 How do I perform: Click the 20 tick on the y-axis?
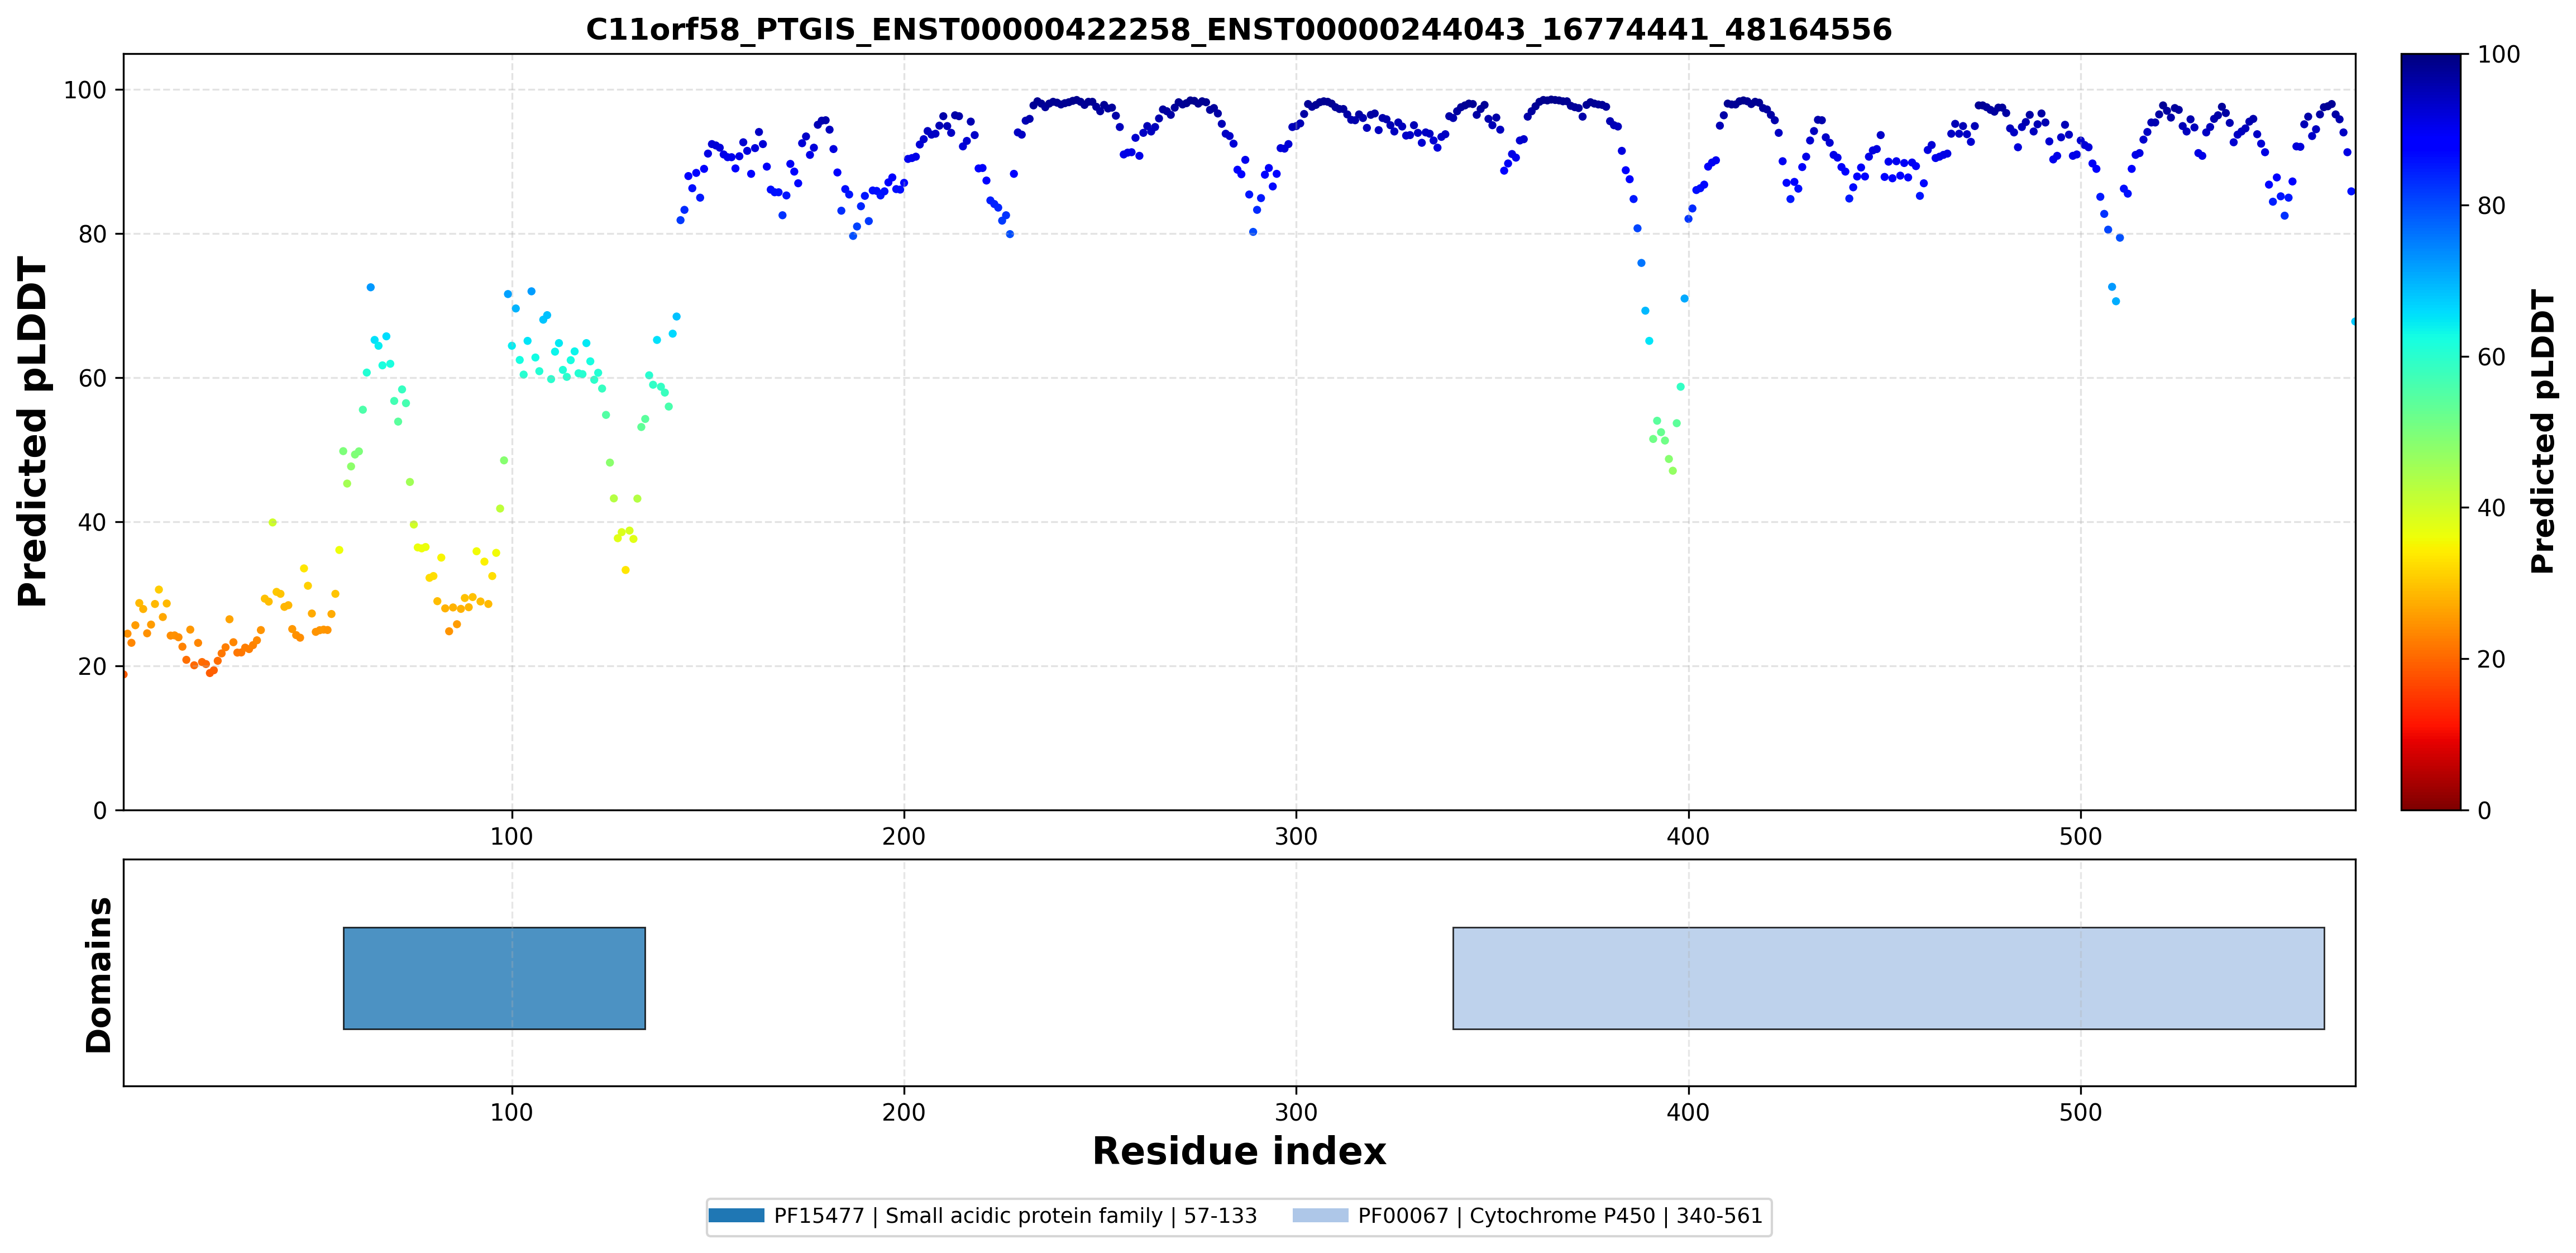click(92, 666)
